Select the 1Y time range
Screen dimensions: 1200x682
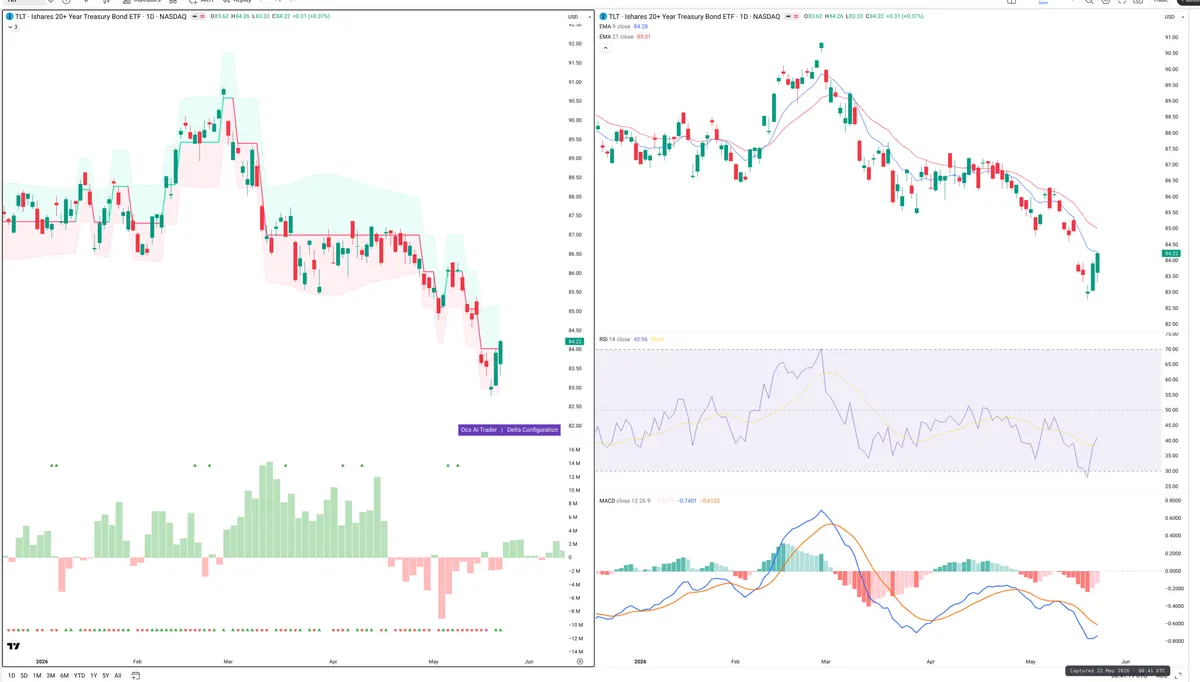pyautogui.click(x=94, y=676)
